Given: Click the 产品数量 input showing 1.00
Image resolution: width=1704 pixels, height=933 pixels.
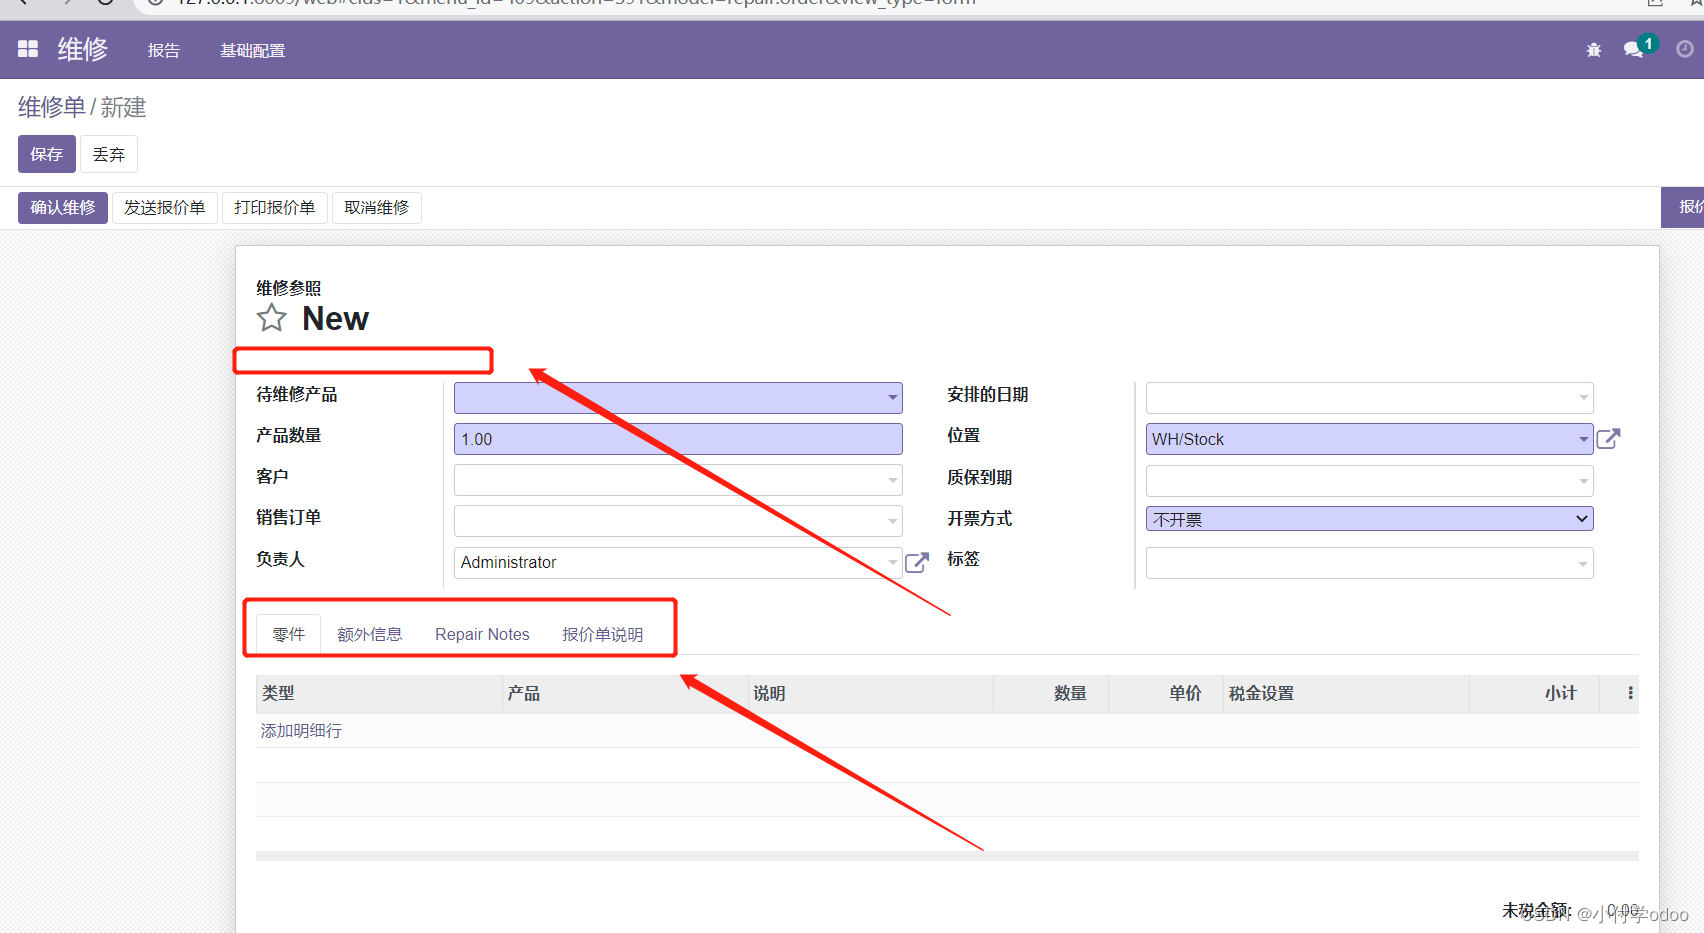Looking at the screenshot, I should 678,438.
